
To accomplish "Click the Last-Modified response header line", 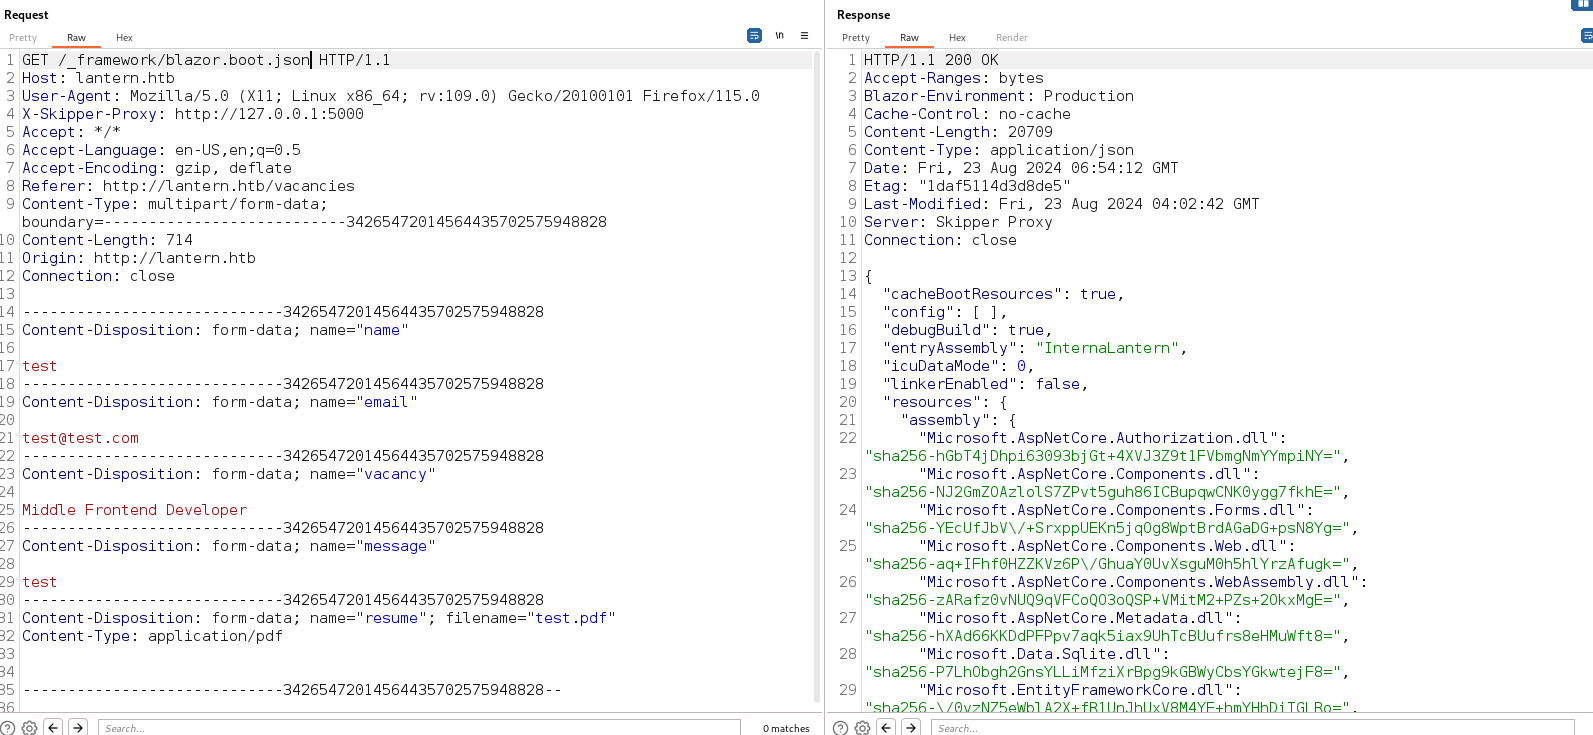I will [1062, 204].
